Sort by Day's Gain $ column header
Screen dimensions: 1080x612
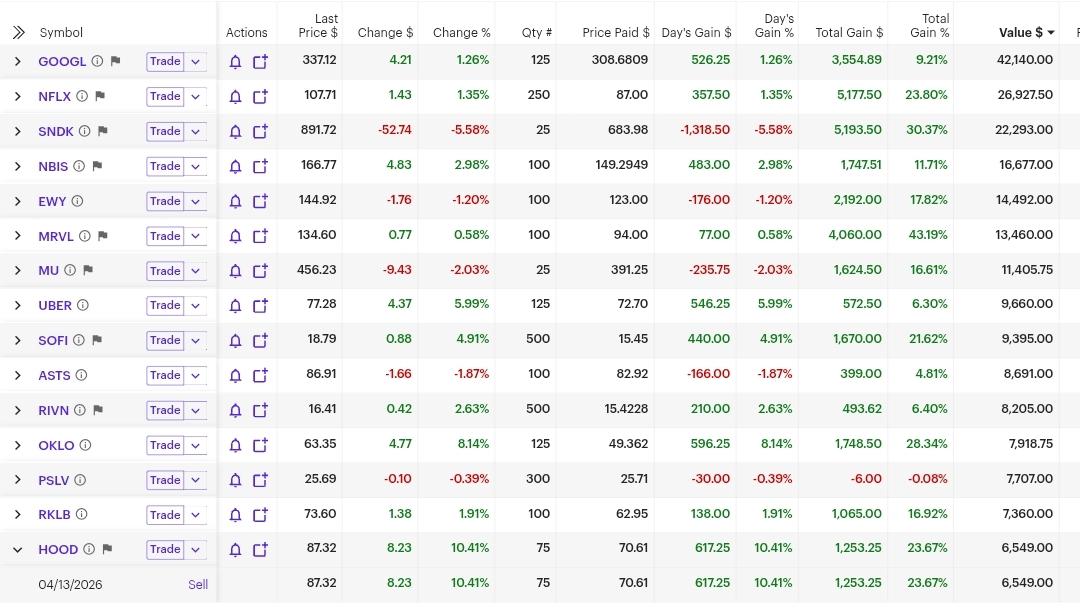point(696,33)
